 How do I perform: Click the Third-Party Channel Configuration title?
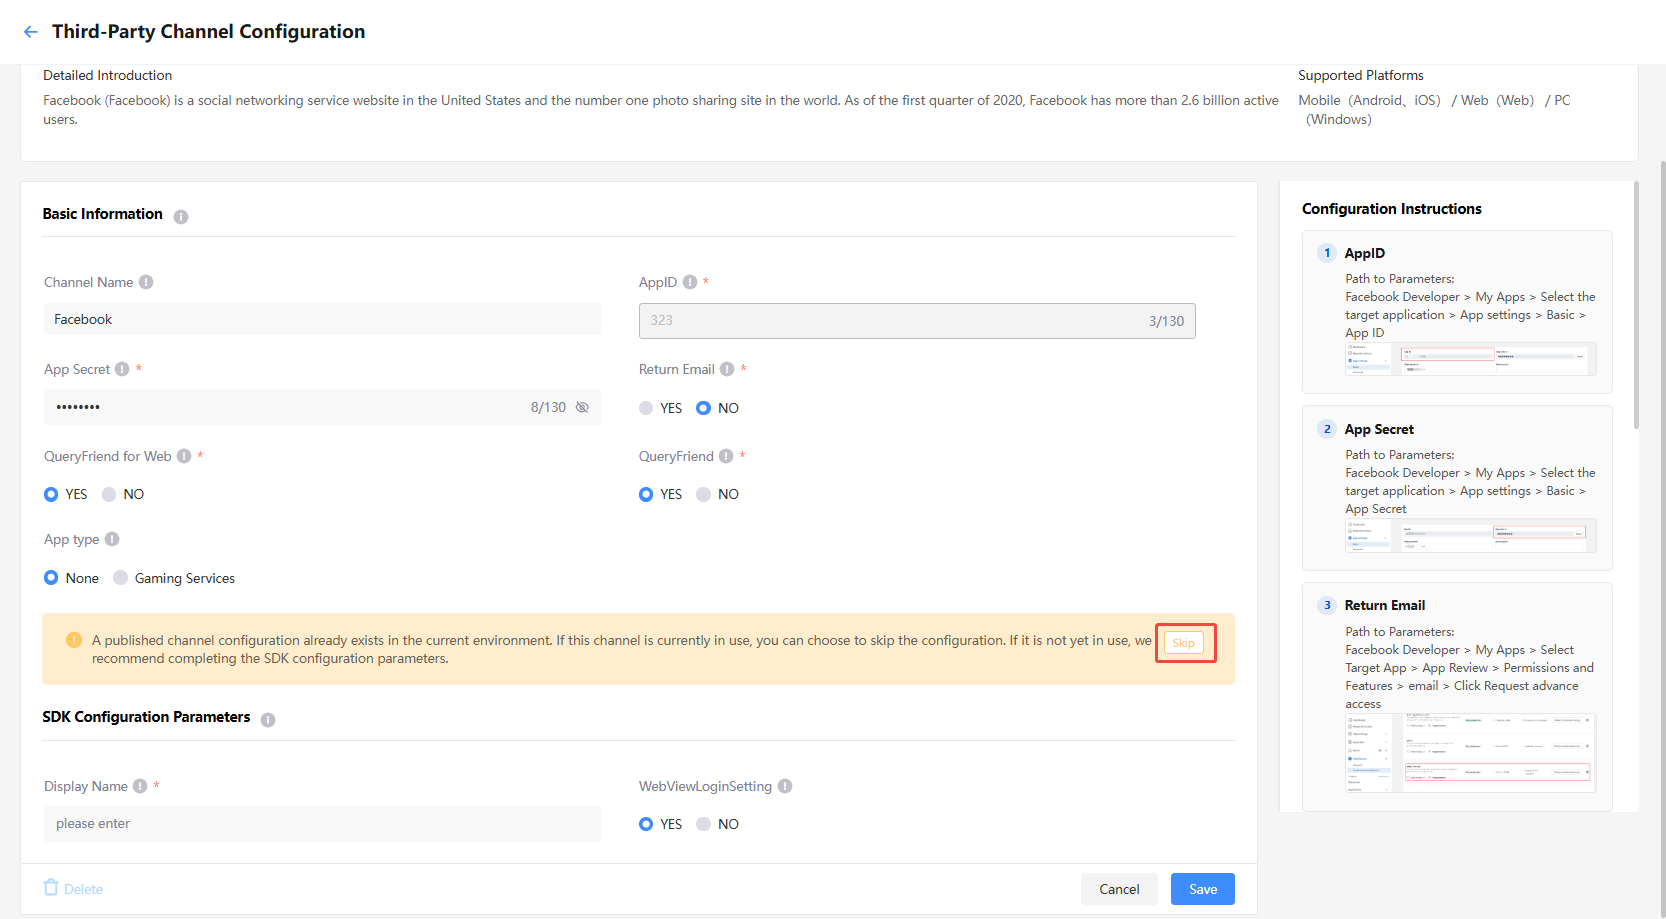tap(208, 32)
